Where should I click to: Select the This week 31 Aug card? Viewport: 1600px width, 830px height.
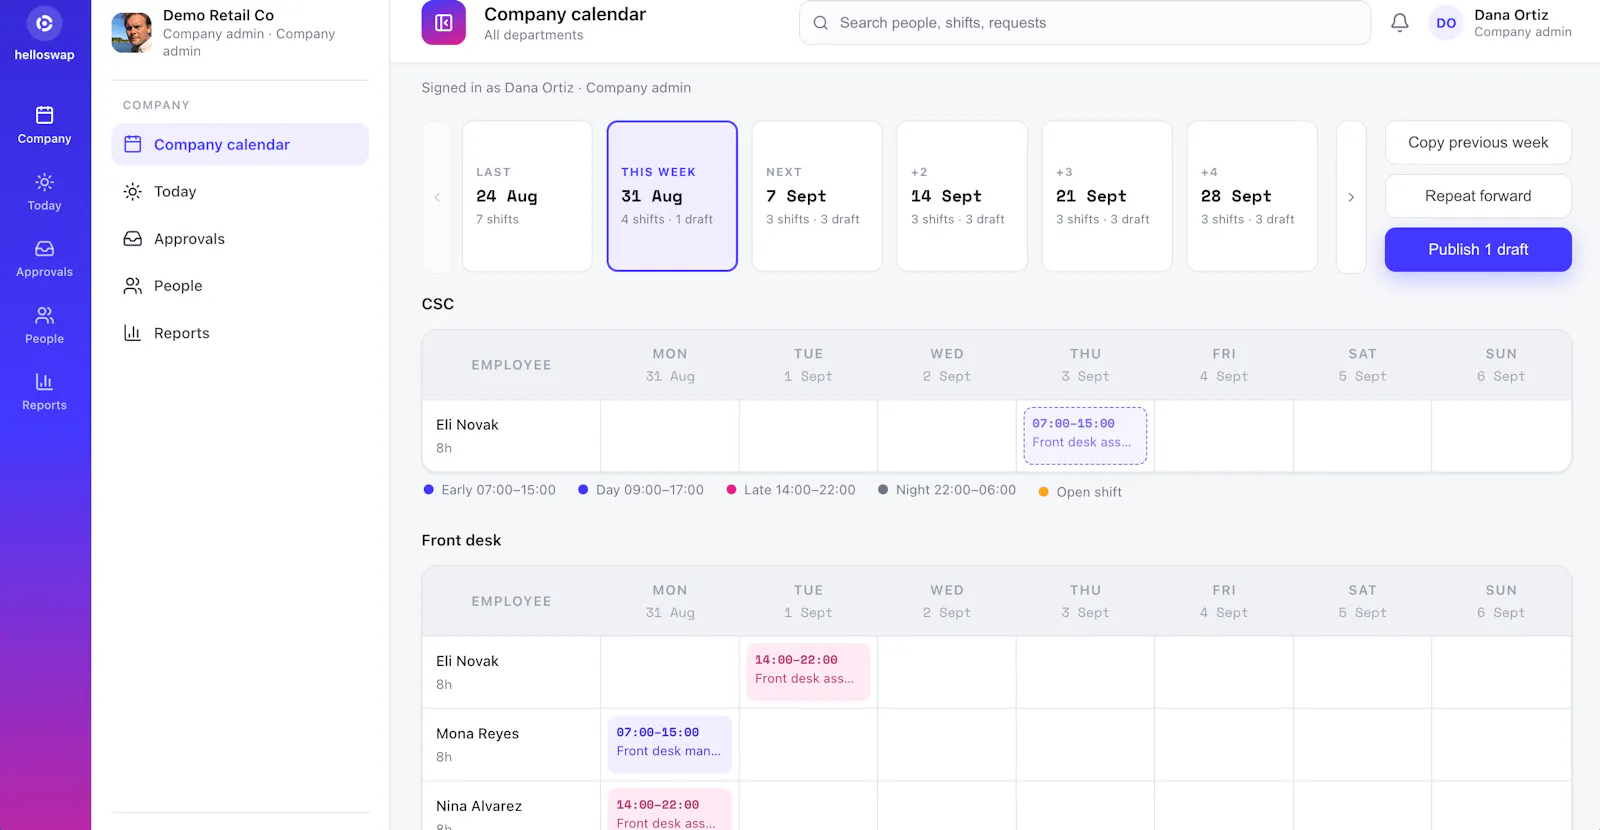(672, 196)
